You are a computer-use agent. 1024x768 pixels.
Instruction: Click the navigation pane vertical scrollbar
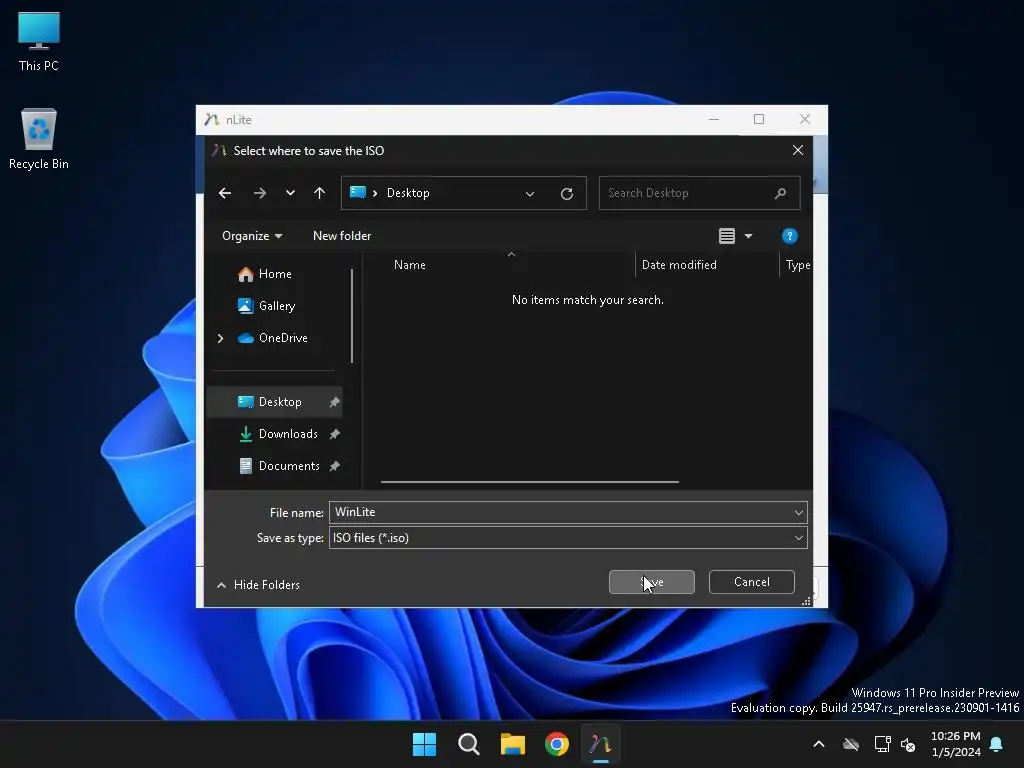351,316
